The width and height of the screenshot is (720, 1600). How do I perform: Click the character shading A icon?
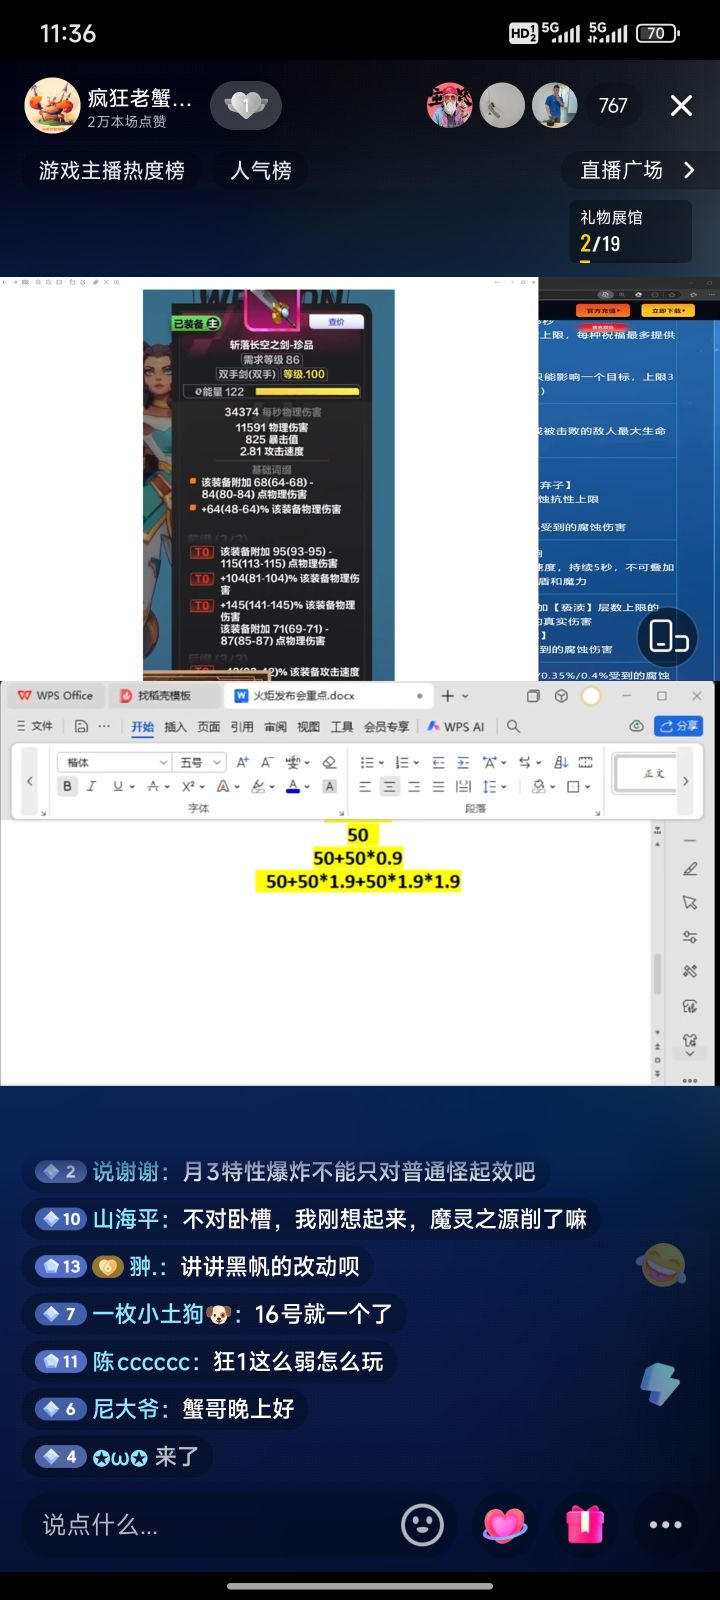[329, 787]
